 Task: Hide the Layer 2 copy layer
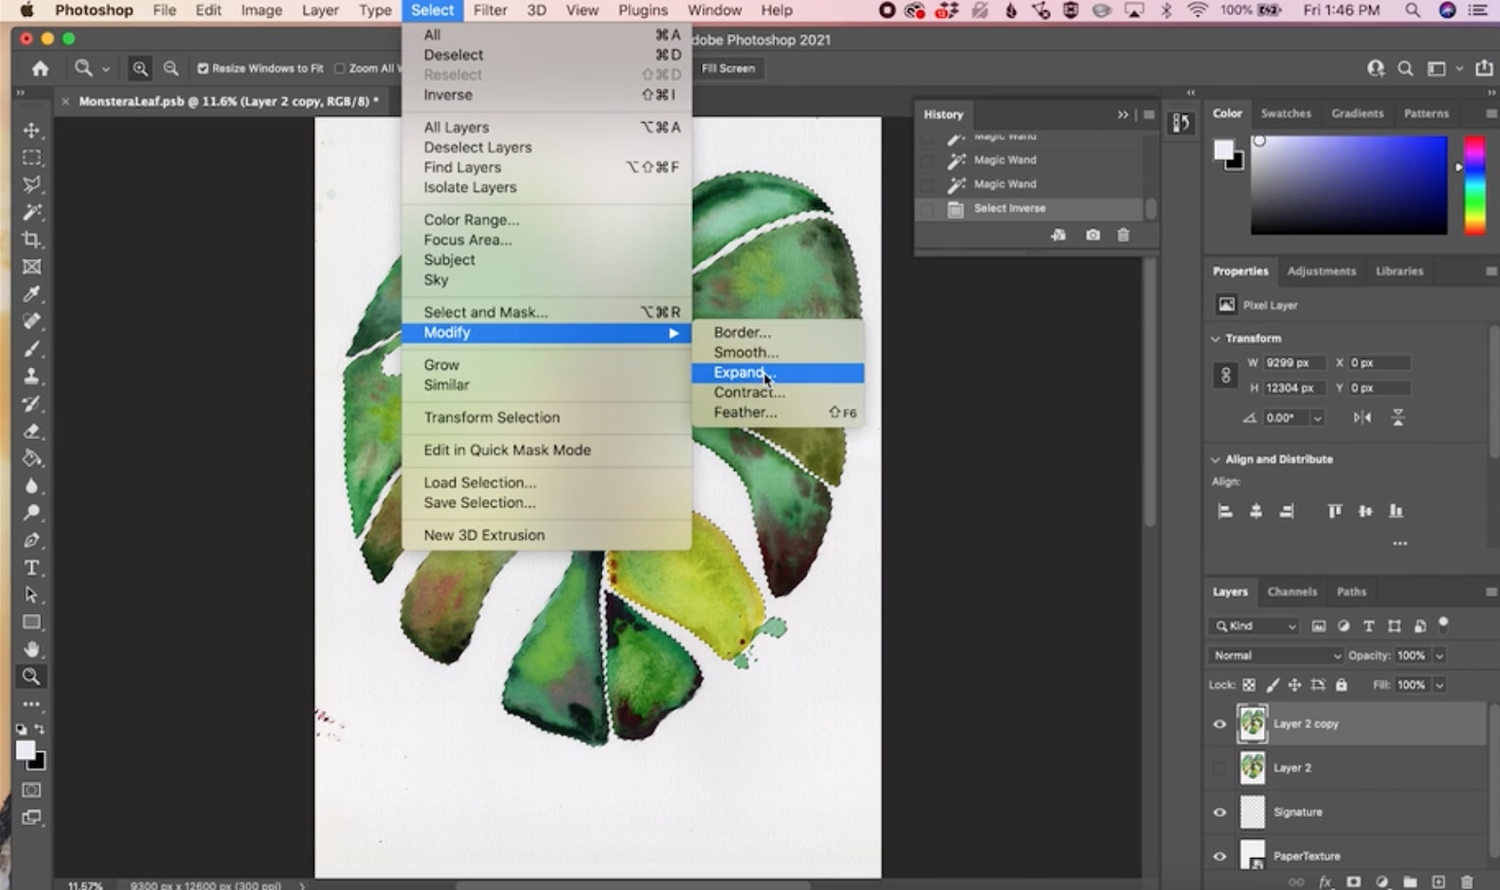pyautogui.click(x=1219, y=723)
